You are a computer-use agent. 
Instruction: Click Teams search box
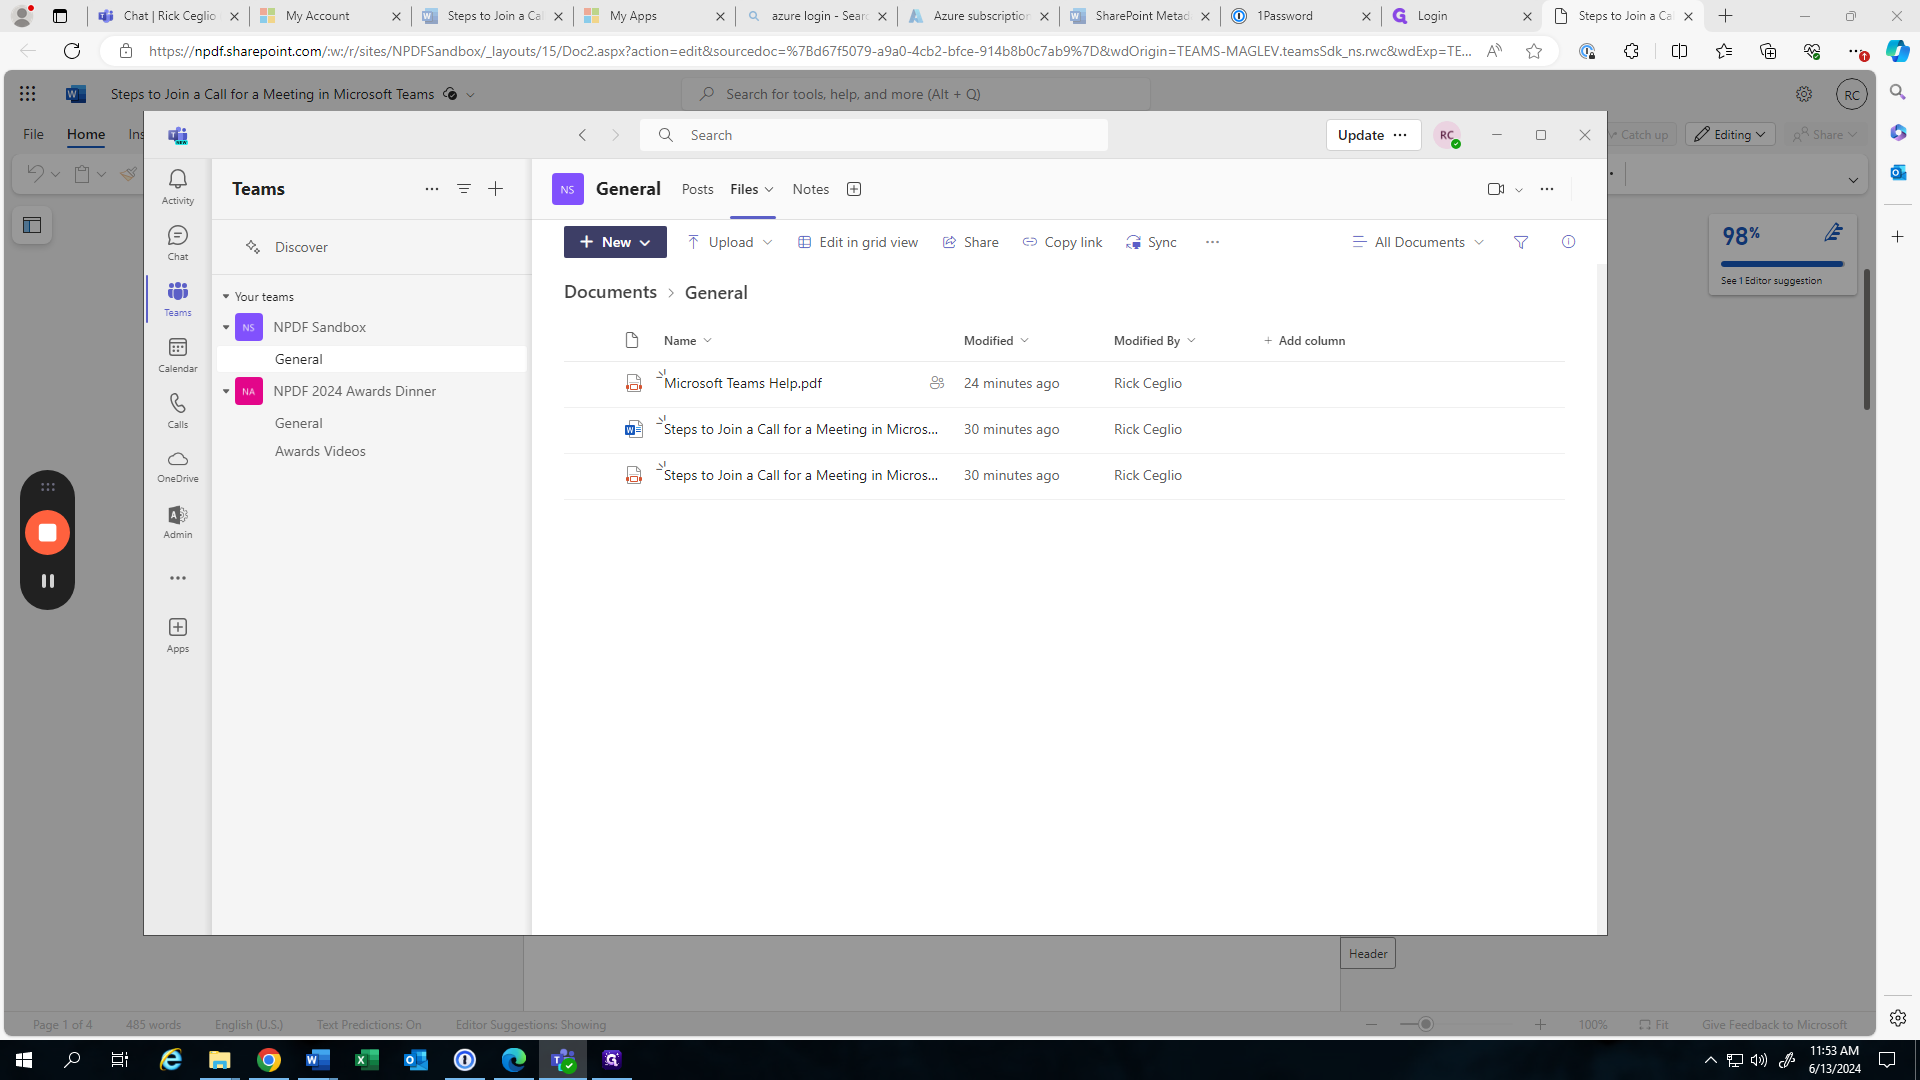click(x=874, y=135)
